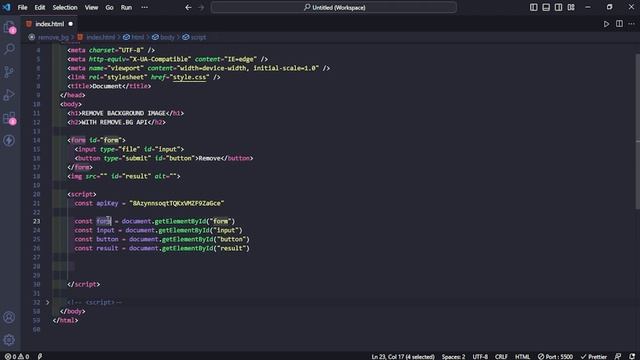Open the Extensions view
The image size is (640, 360).
(x=9, y=118)
